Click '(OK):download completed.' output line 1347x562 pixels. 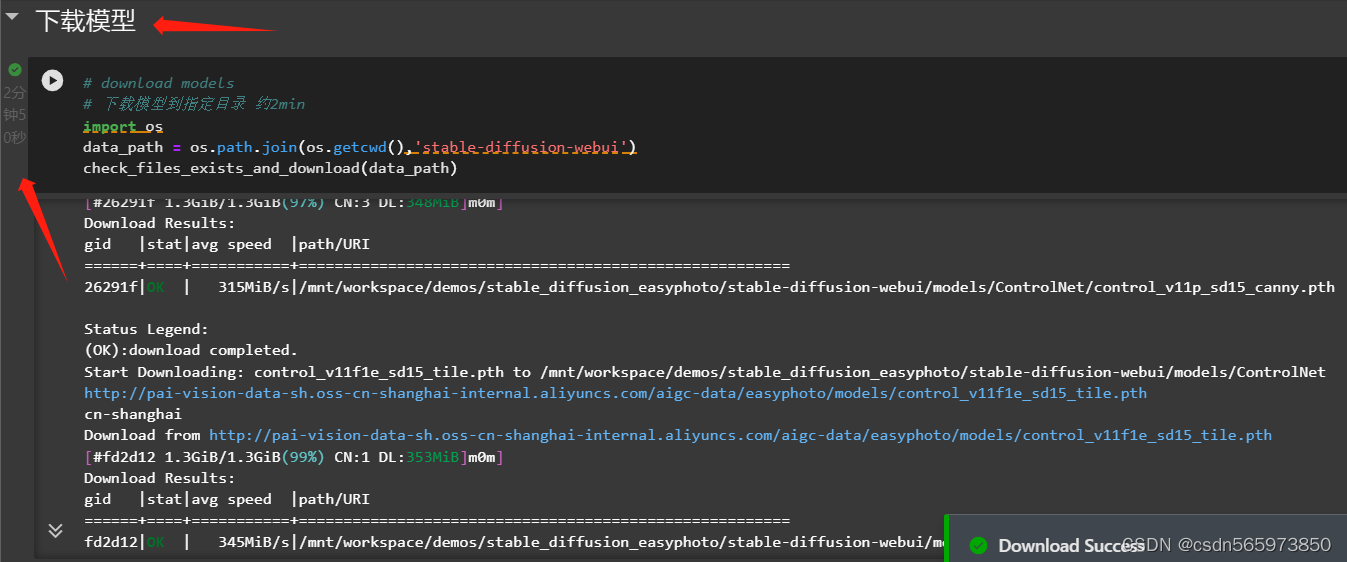pos(191,350)
